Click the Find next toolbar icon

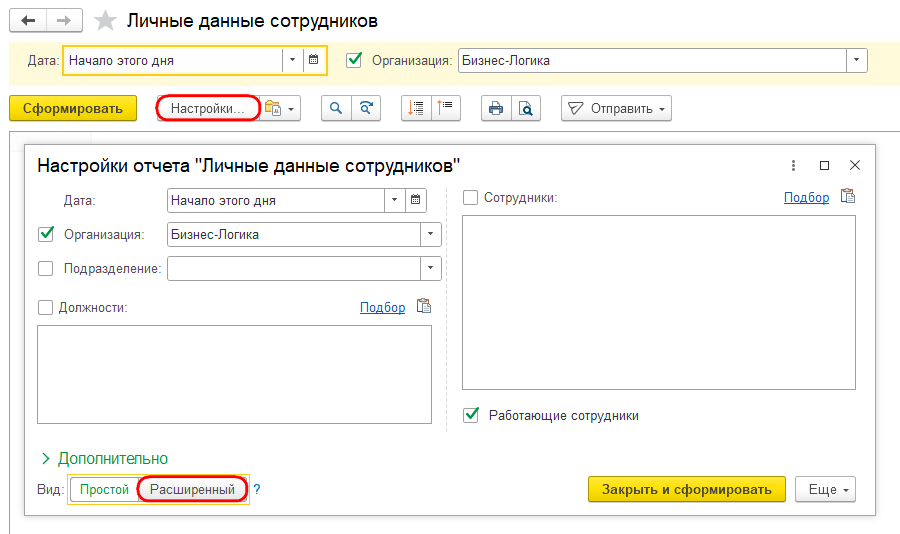point(366,109)
